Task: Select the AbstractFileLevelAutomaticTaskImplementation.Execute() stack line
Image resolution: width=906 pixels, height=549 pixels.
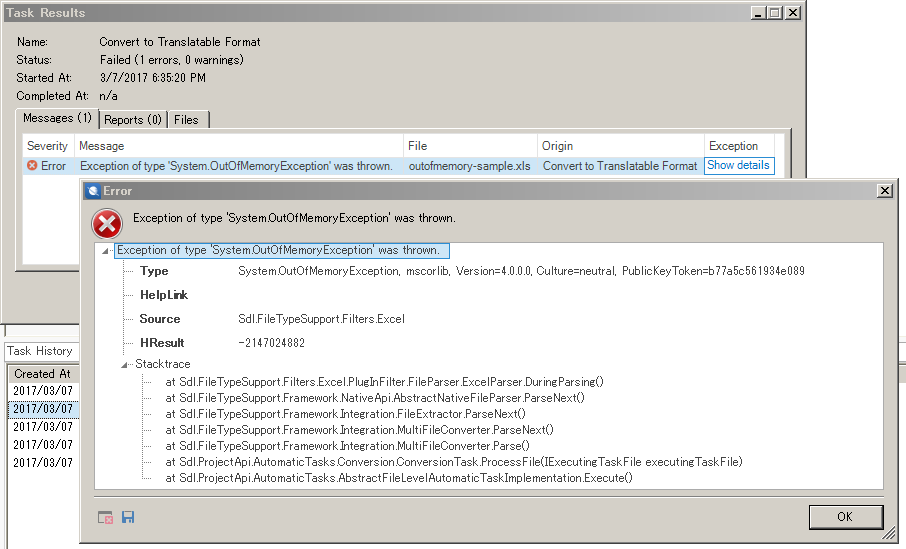Action: 399,478
